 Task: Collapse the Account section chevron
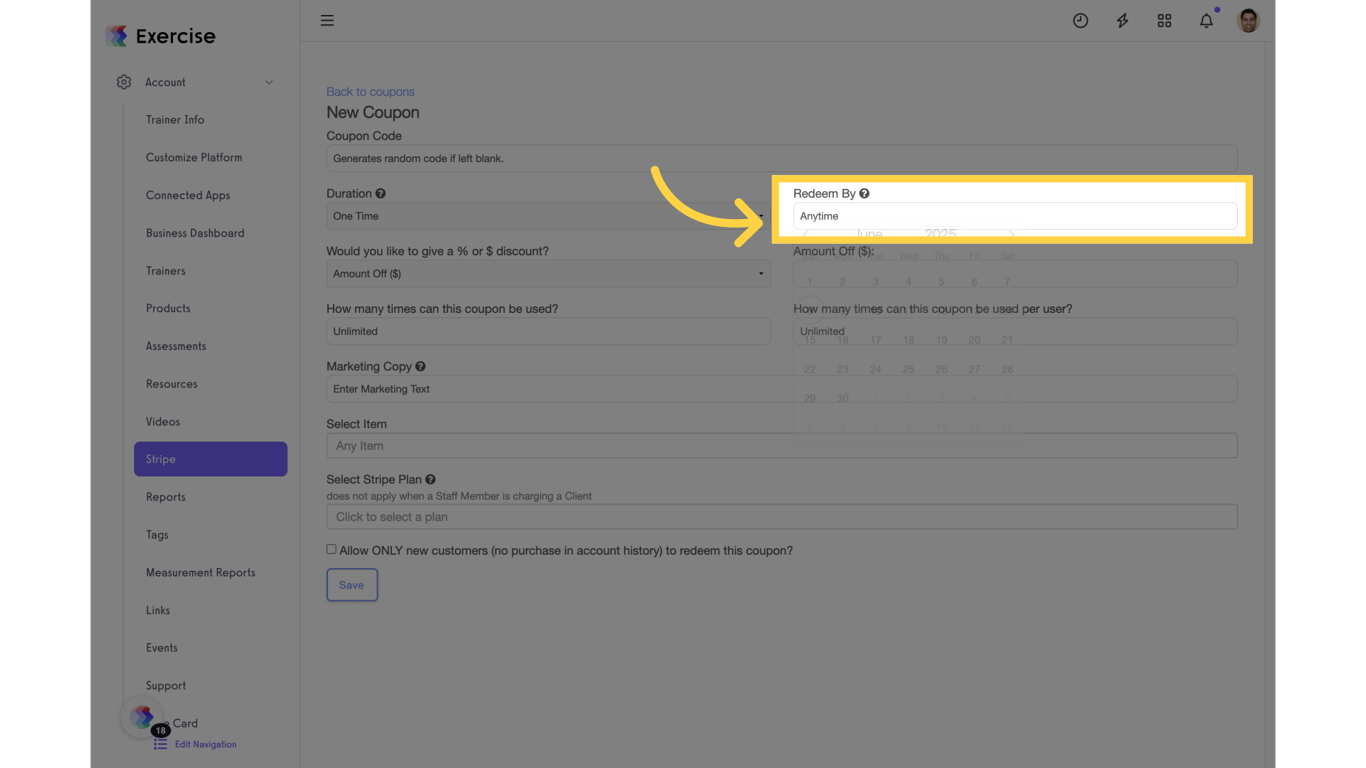(x=269, y=83)
